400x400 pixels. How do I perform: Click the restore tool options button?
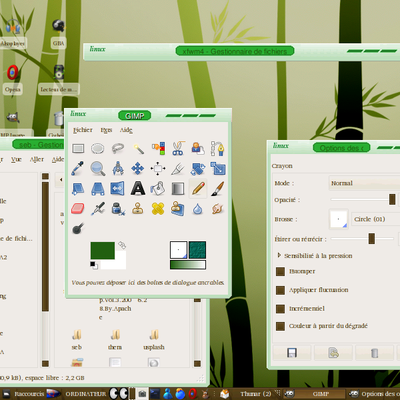pyautogui.click(x=333, y=353)
